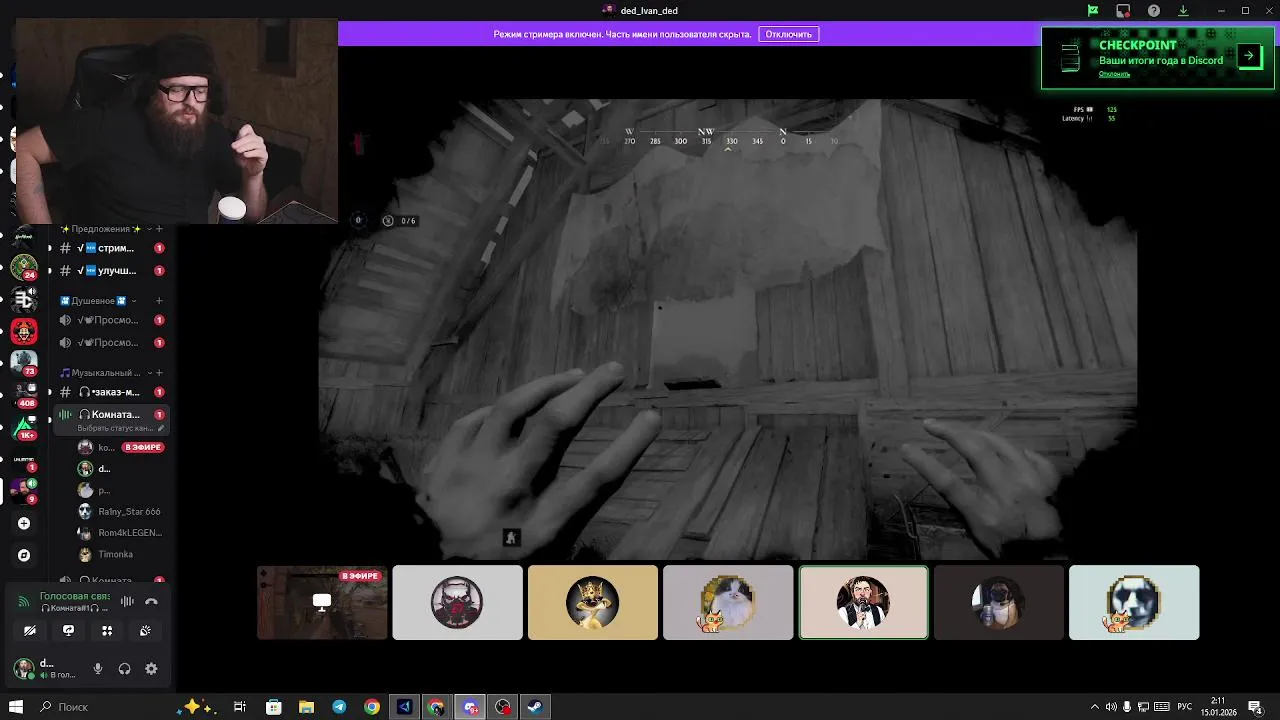
Task: Click the screen share icon in voice panel
Action: 68,630
